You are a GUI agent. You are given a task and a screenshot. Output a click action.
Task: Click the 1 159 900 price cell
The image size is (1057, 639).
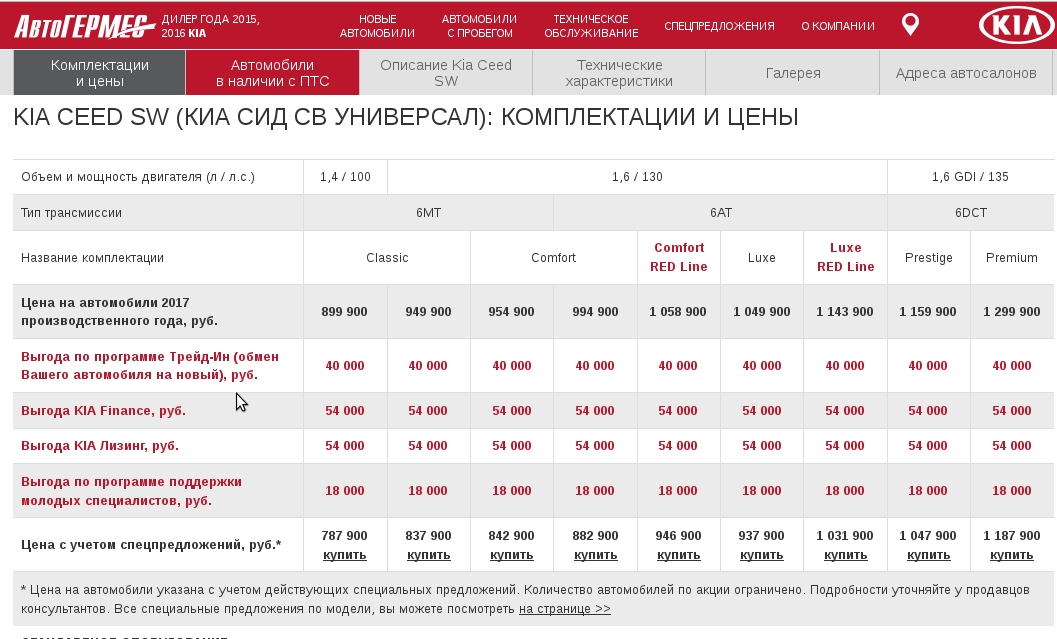point(928,311)
